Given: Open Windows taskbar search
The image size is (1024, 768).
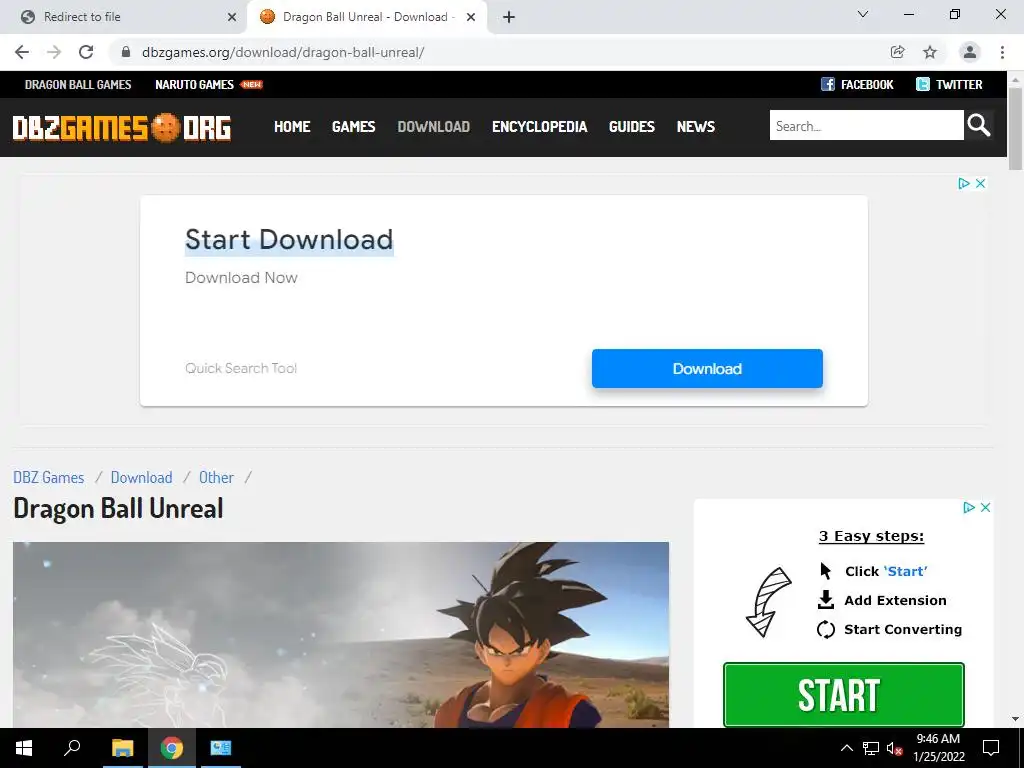Looking at the screenshot, I should coord(72,748).
